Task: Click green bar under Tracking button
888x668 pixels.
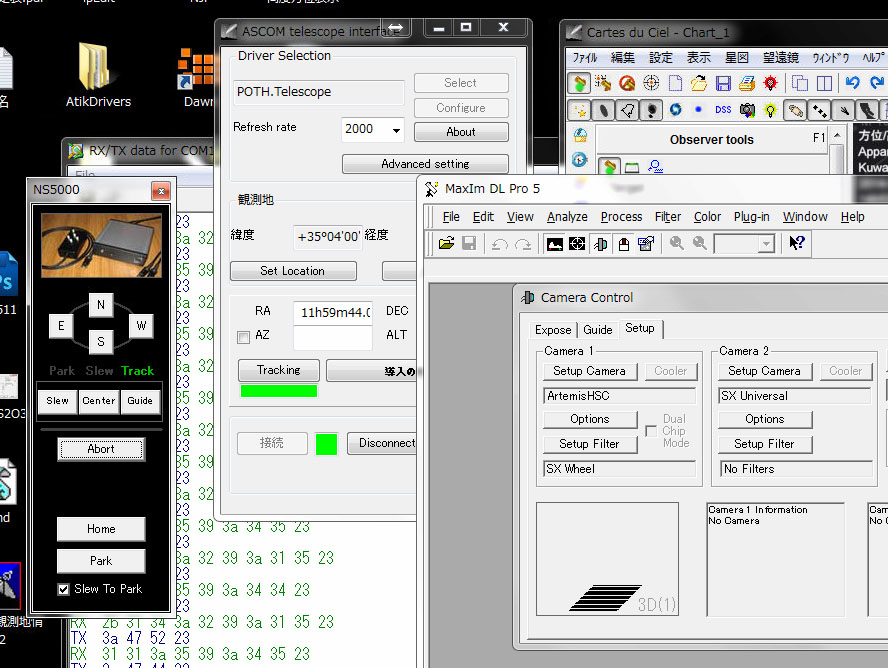Action: [279, 391]
